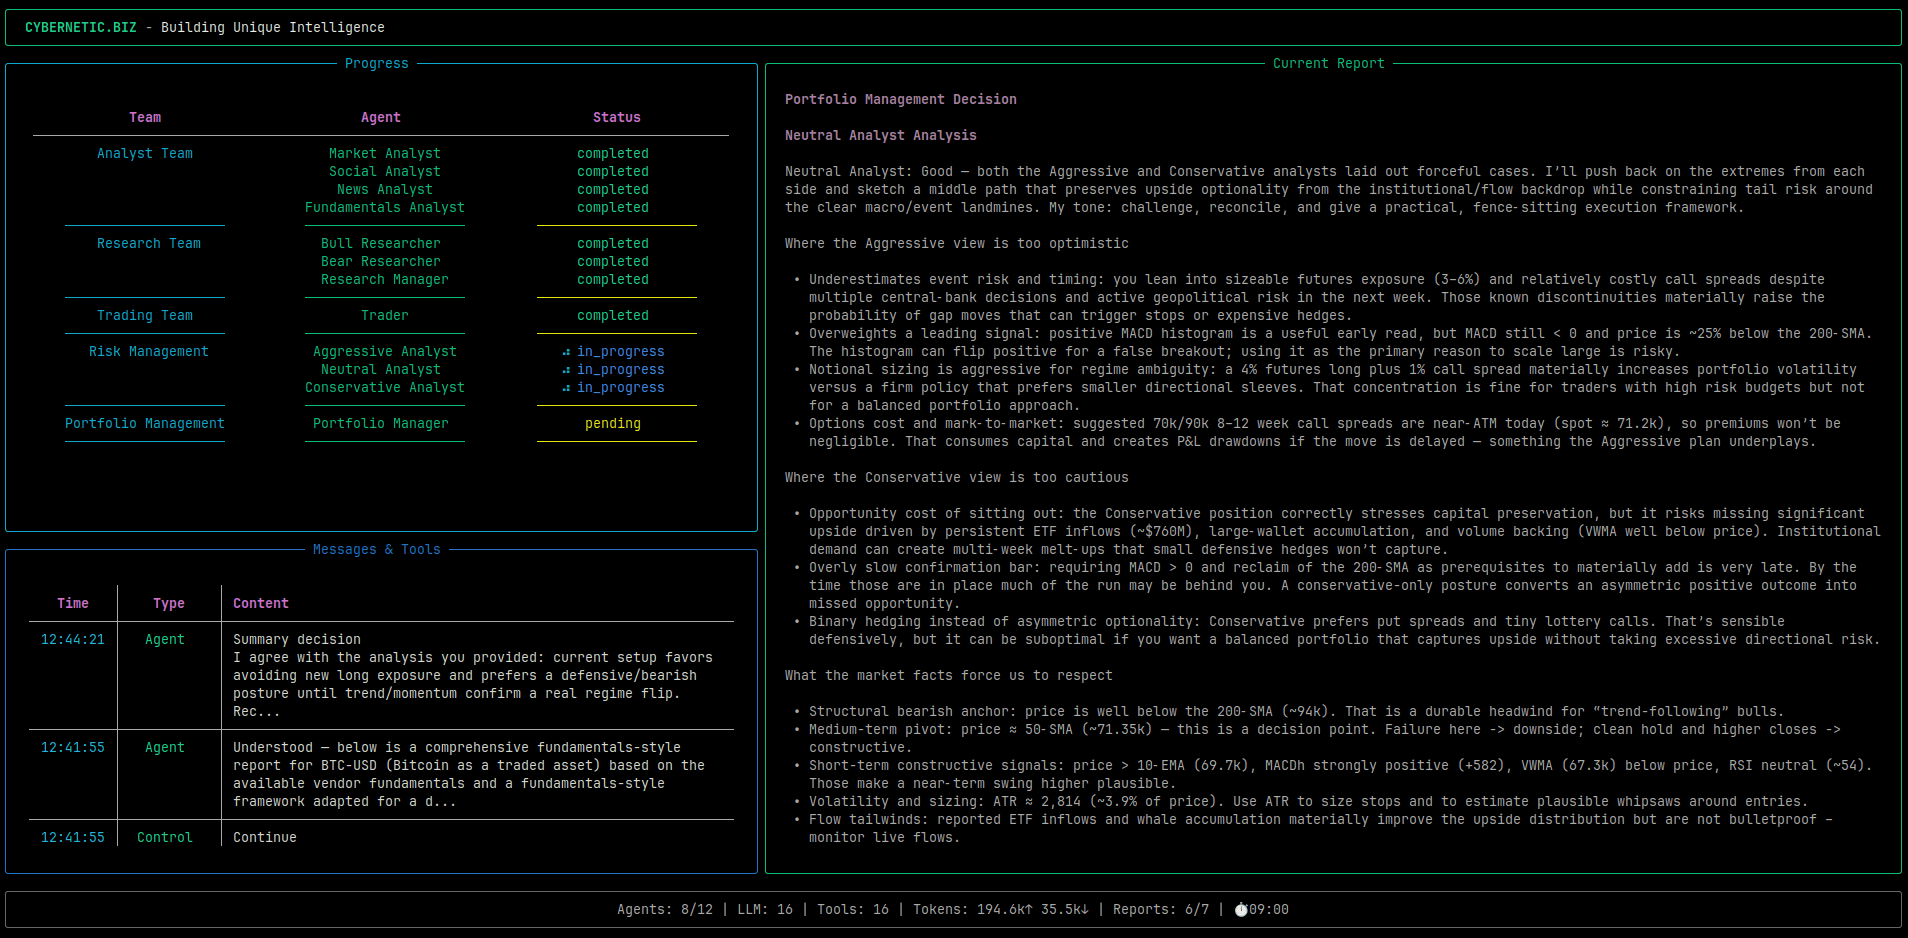Select Fundamentals Analyst in the agent list

tap(385, 208)
